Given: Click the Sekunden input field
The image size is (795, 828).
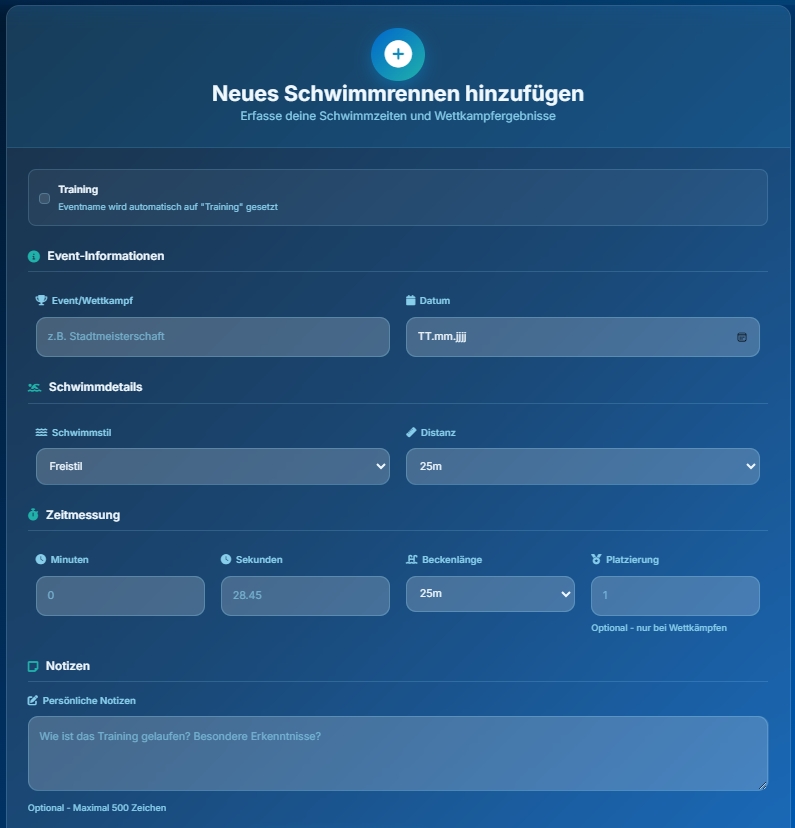Looking at the screenshot, I should 305,596.
